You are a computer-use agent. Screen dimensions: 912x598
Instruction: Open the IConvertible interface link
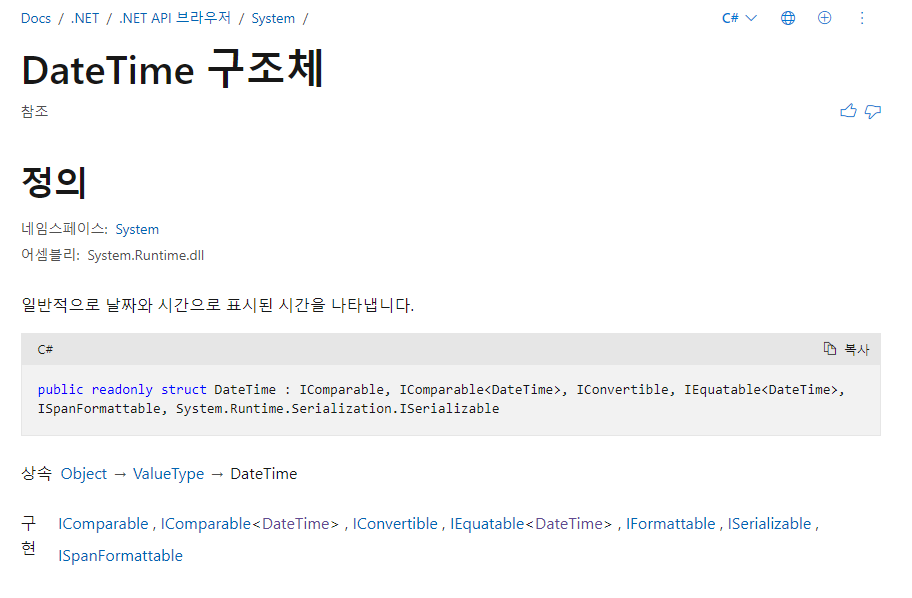395,524
